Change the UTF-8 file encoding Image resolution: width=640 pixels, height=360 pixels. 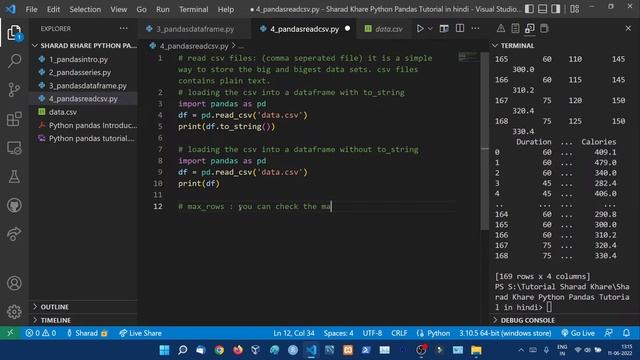tap(372, 333)
